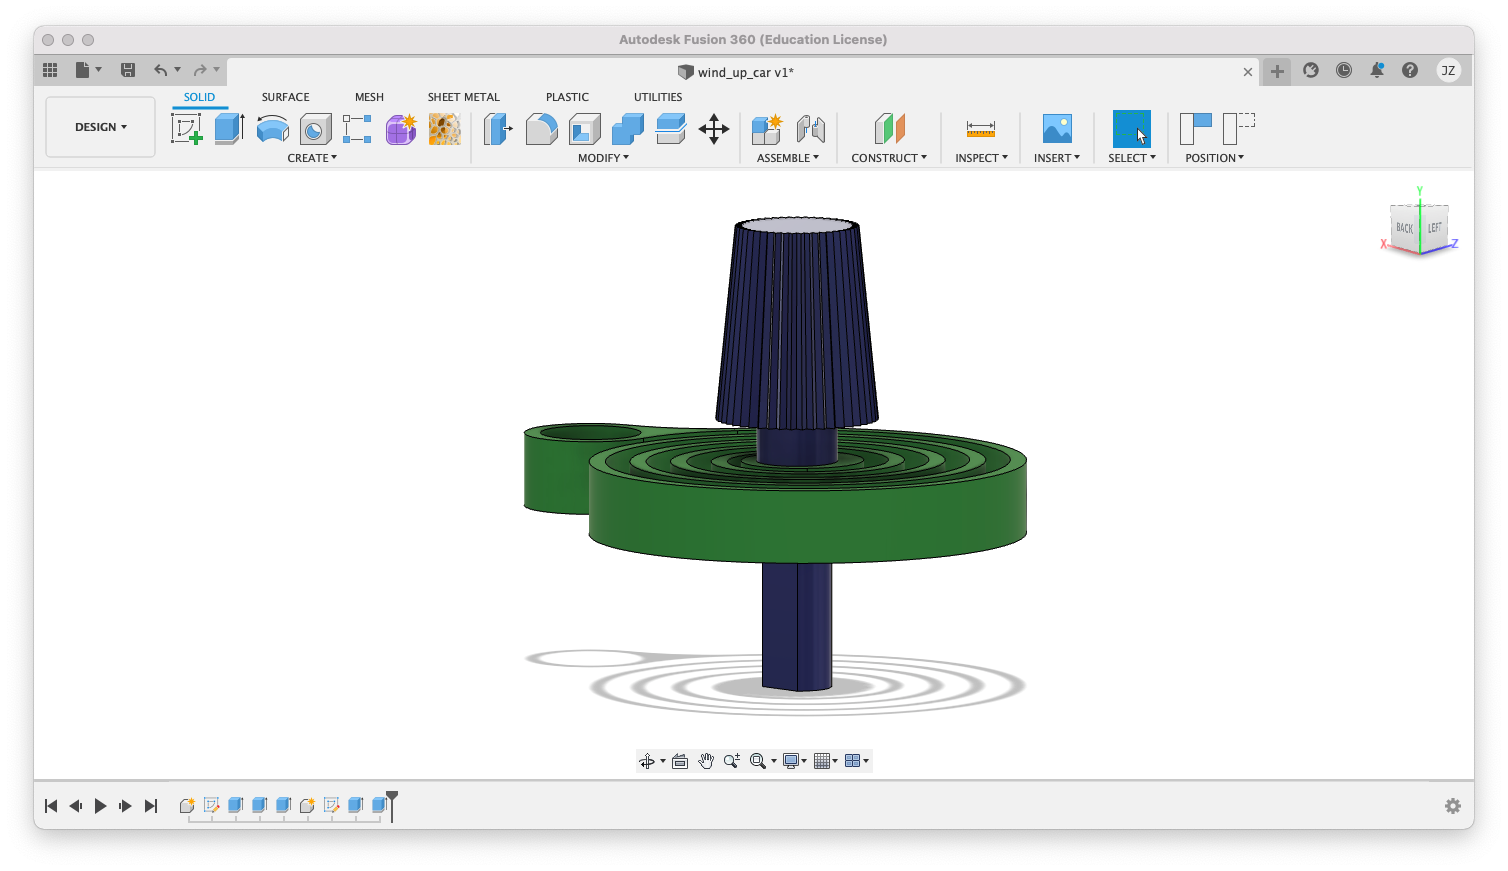1508x871 pixels.
Task: Add a new design tab
Action: 1277,71
